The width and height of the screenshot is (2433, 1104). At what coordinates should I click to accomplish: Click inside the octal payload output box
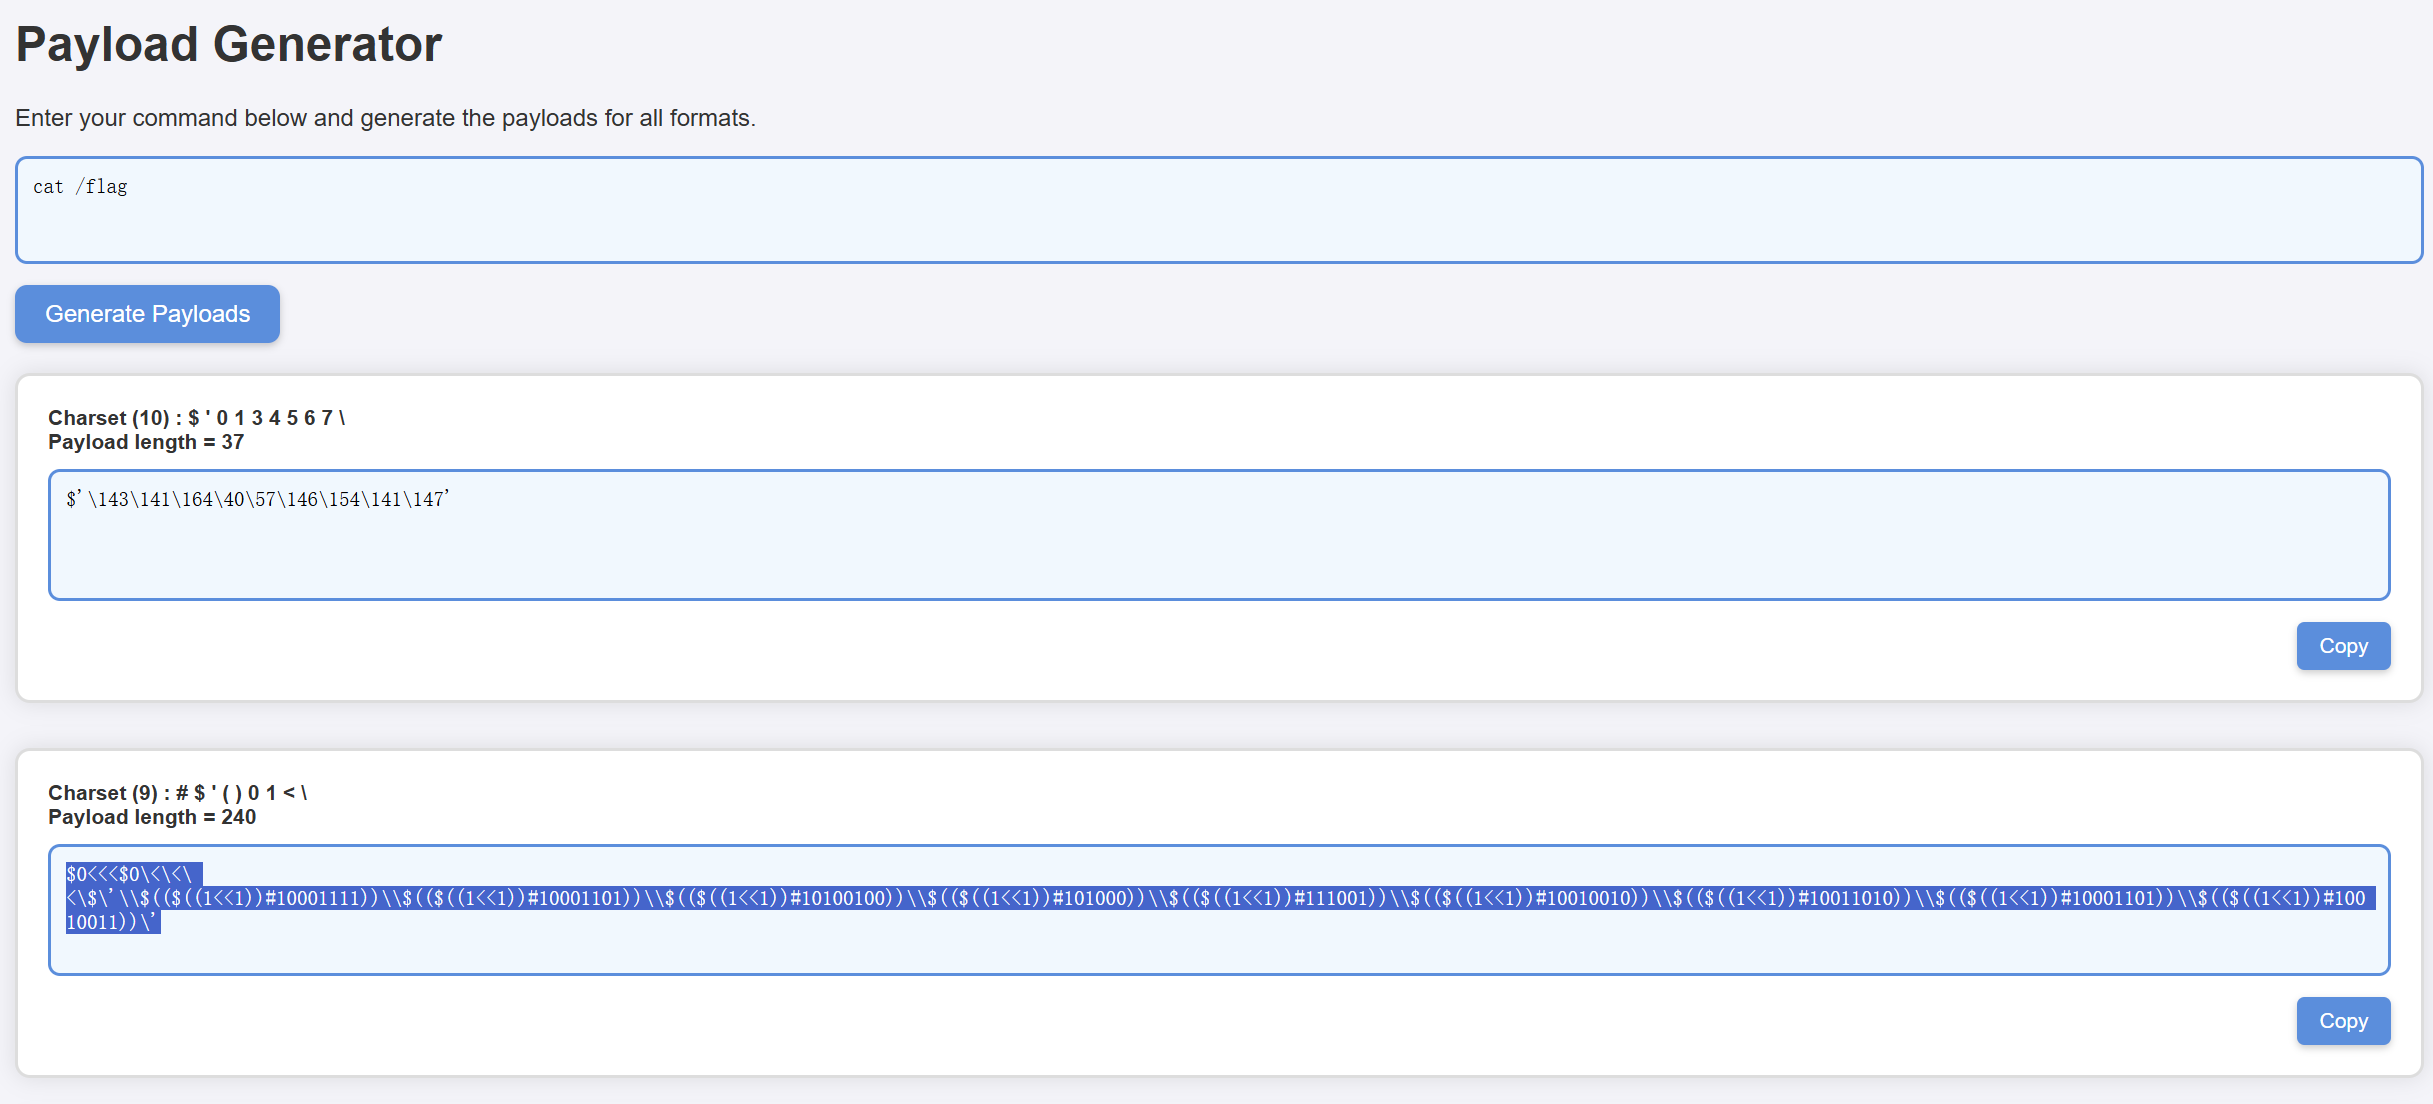(1218, 535)
